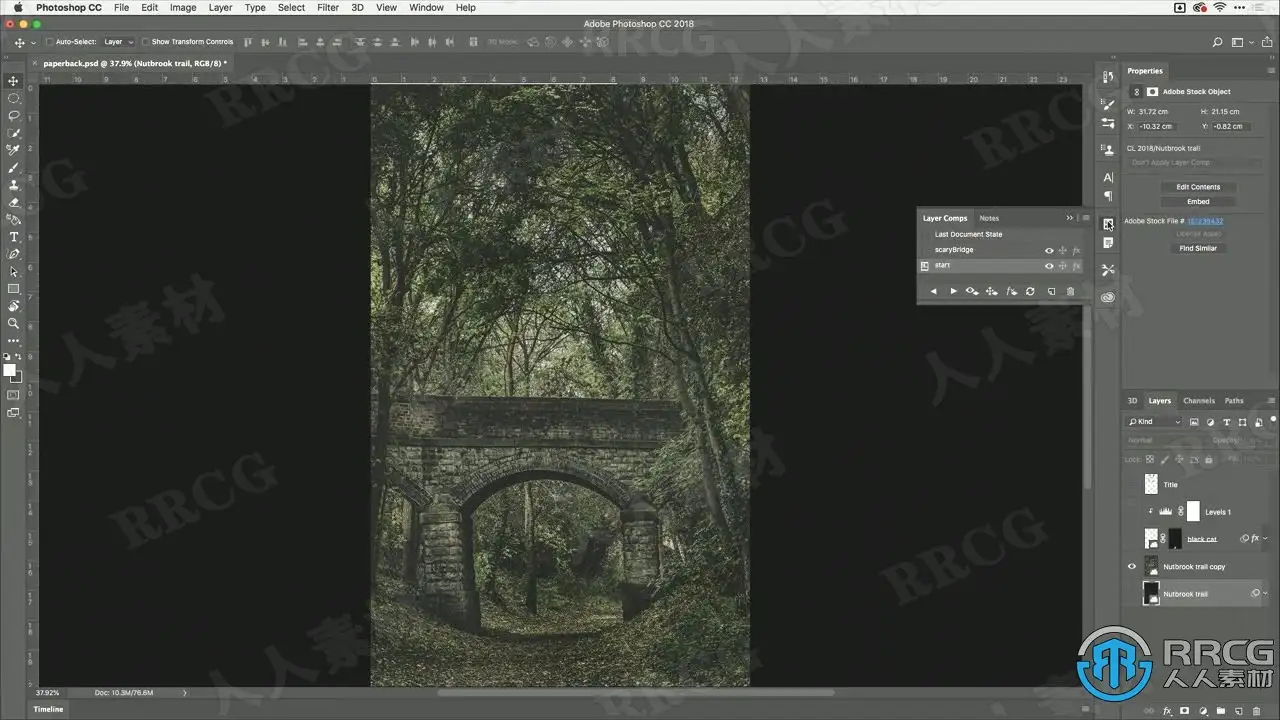1280x720 pixels.
Task: Delete layer using Layers panel trash icon
Action: (x=1256, y=712)
